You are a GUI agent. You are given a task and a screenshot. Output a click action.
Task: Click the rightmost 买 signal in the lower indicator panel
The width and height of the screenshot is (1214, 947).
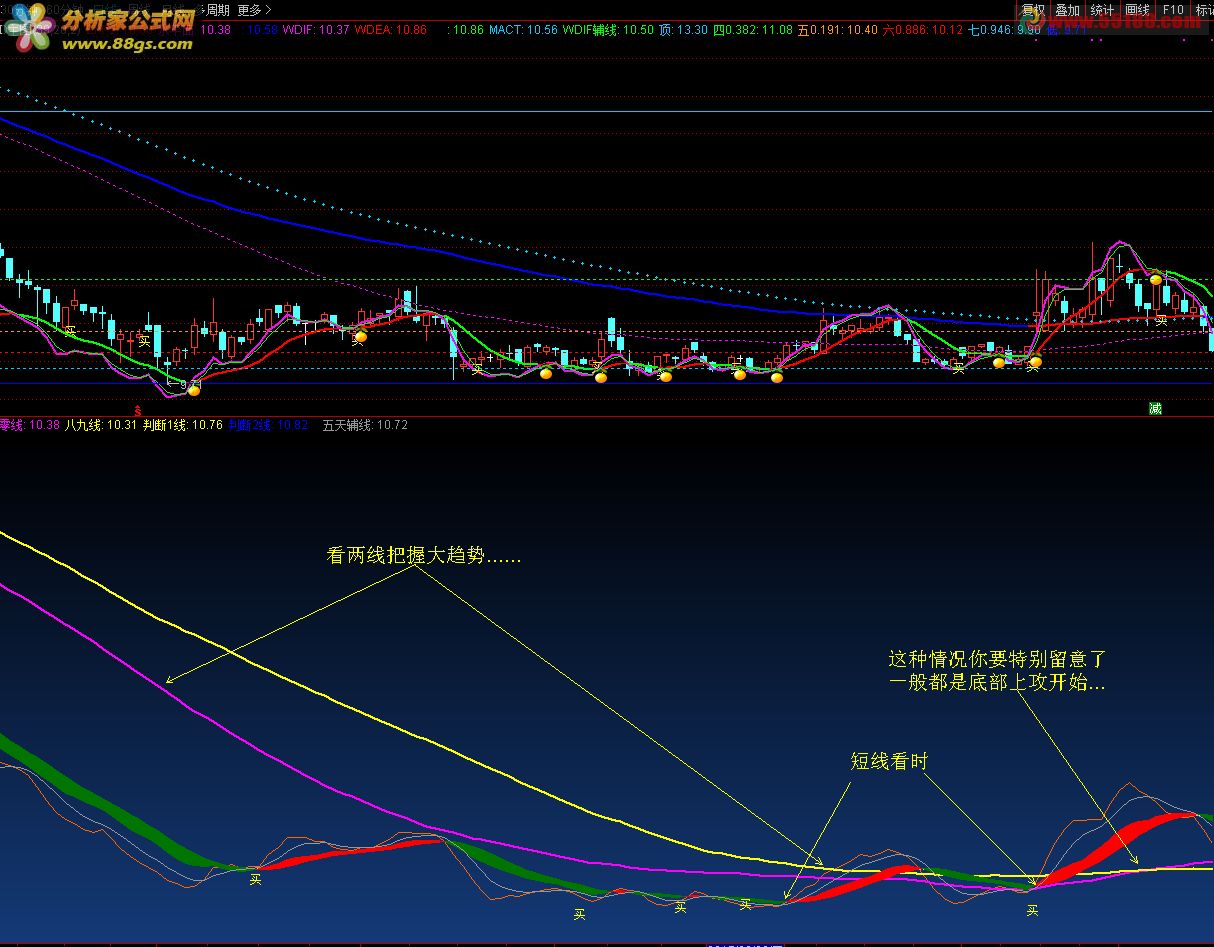[1032, 911]
